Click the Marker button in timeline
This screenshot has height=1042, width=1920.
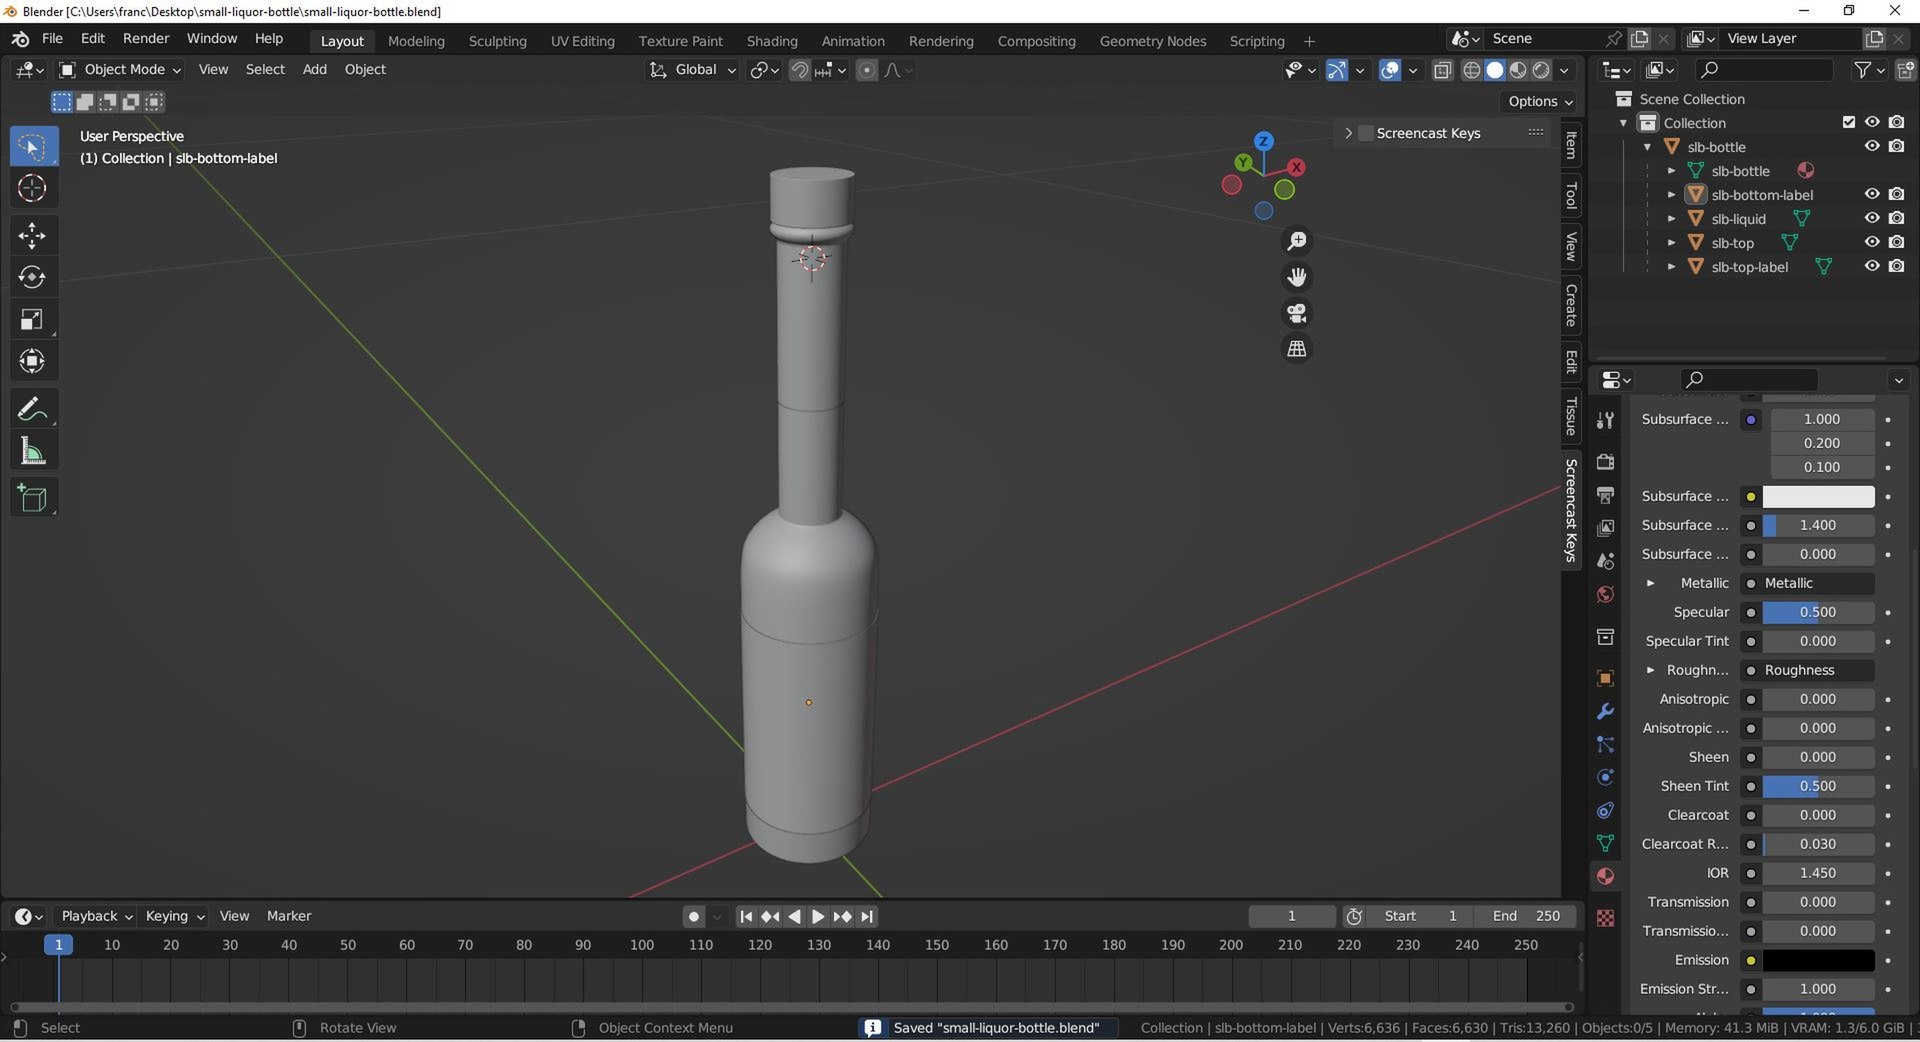[x=289, y=916]
